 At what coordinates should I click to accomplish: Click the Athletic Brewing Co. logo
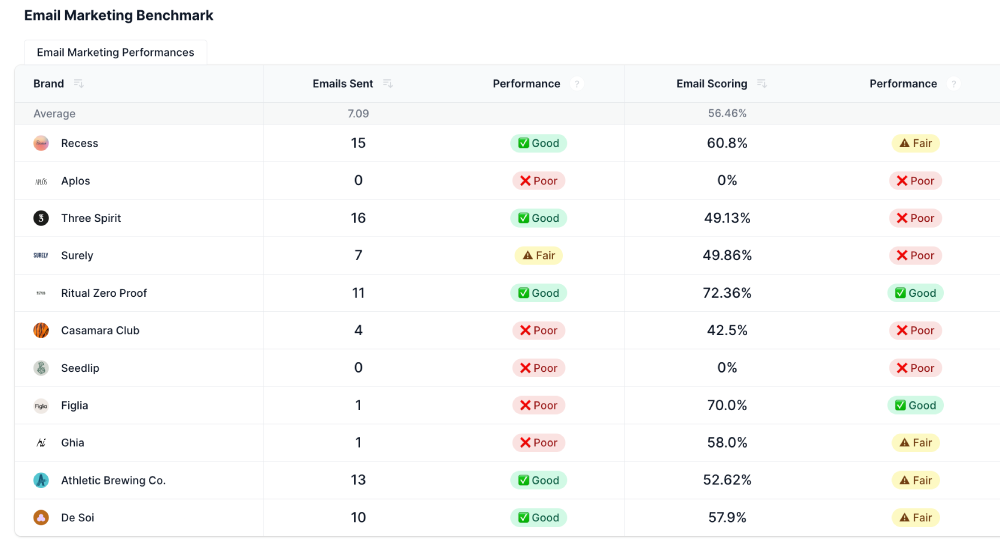coord(41,480)
